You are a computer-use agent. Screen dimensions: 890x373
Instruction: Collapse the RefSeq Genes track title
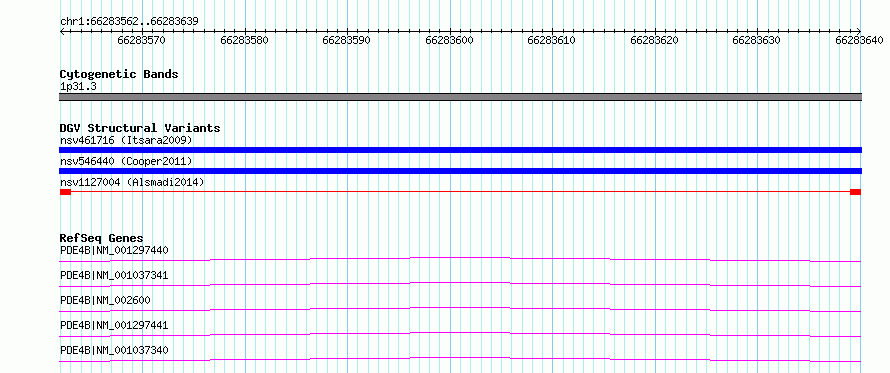click(x=102, y=238)
